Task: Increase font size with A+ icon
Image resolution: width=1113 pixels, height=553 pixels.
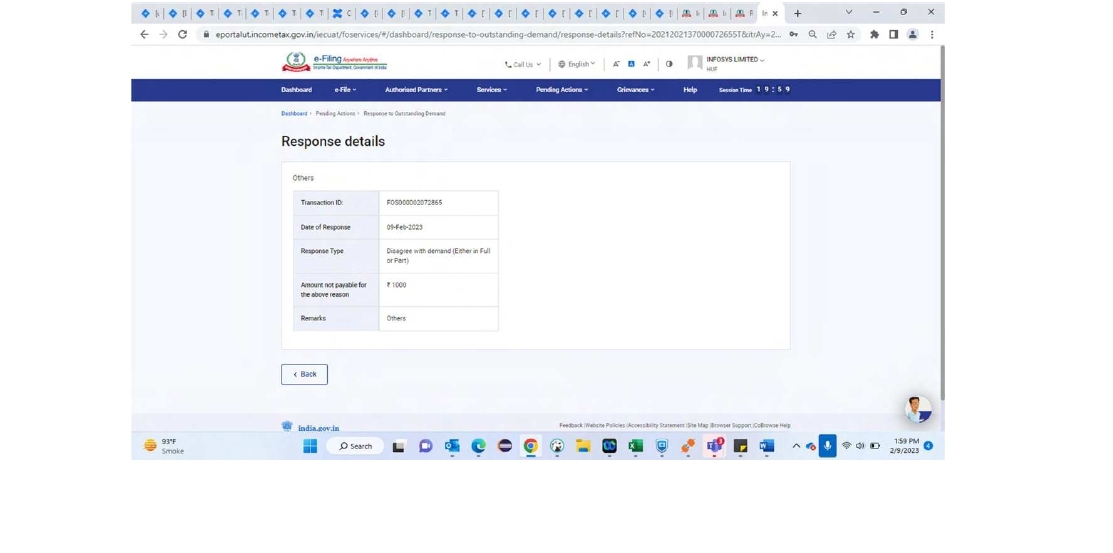Action: (646, 64)
